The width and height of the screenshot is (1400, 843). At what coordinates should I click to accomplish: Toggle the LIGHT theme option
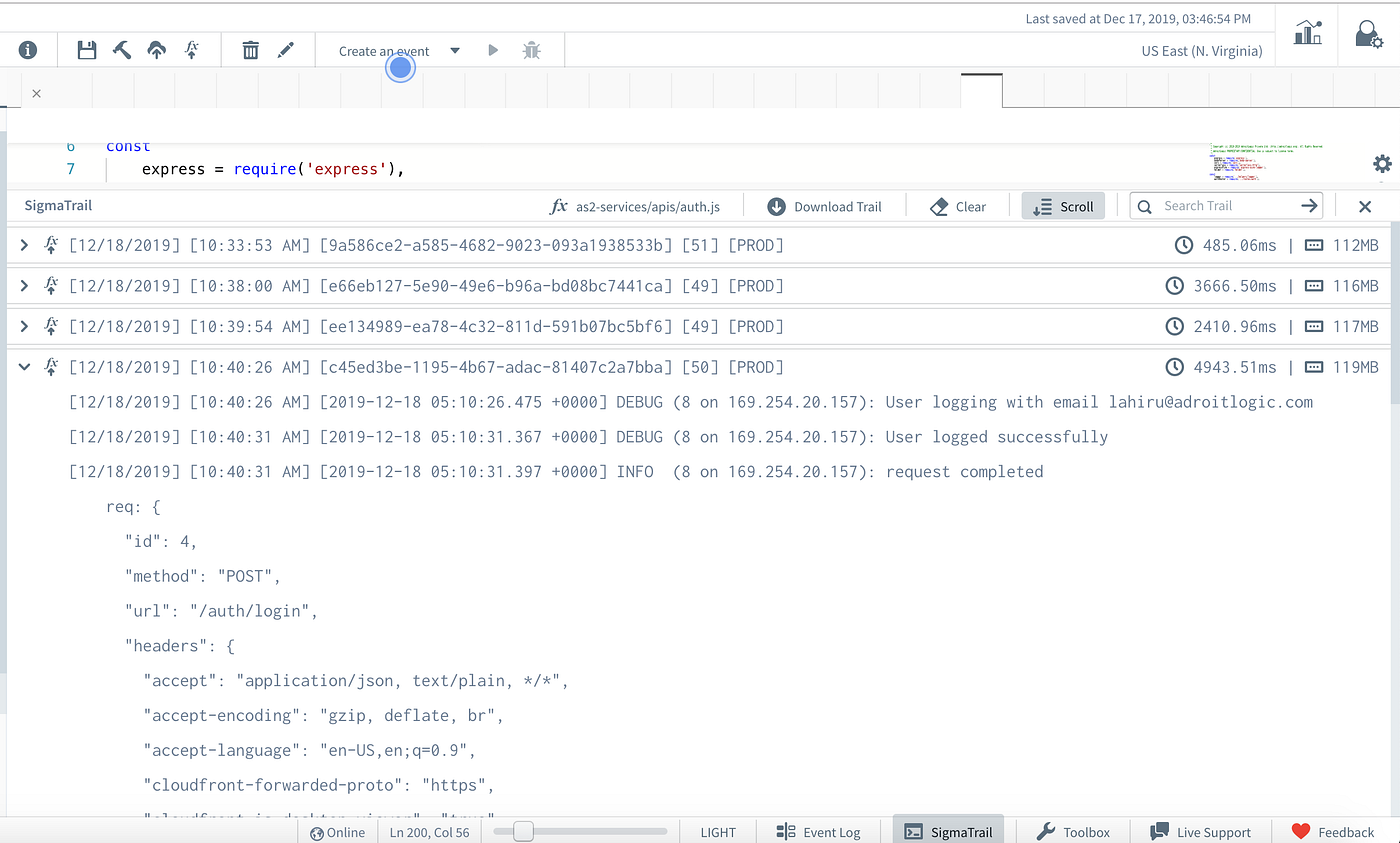(717, 831)
